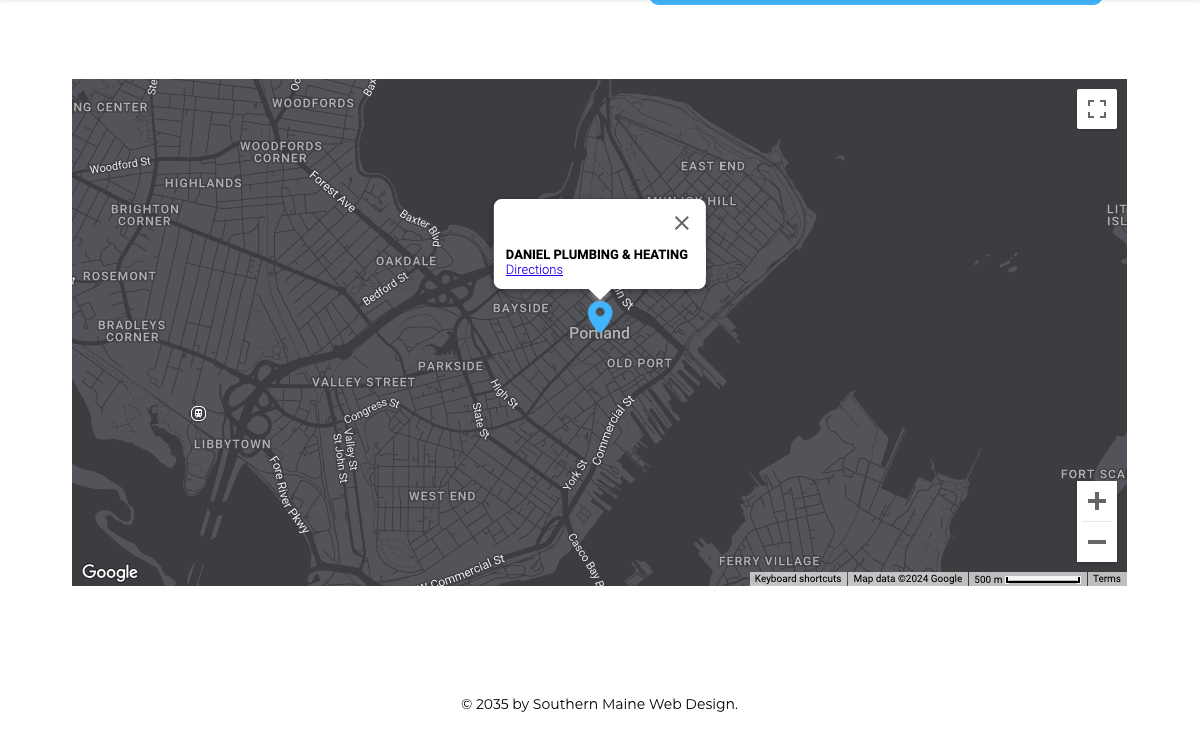Toggle the 500 m map scale units

coord(1028,579)
